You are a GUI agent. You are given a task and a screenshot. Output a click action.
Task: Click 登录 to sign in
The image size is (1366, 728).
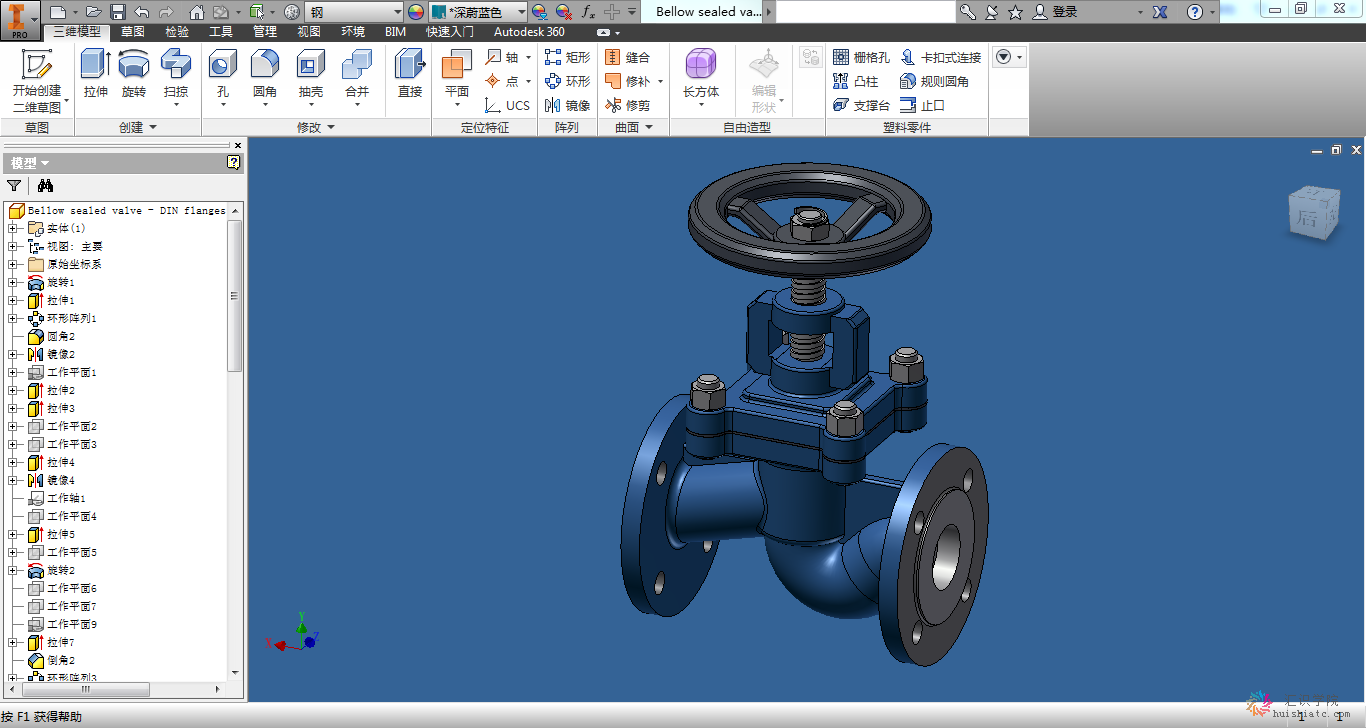point(1065,12)
